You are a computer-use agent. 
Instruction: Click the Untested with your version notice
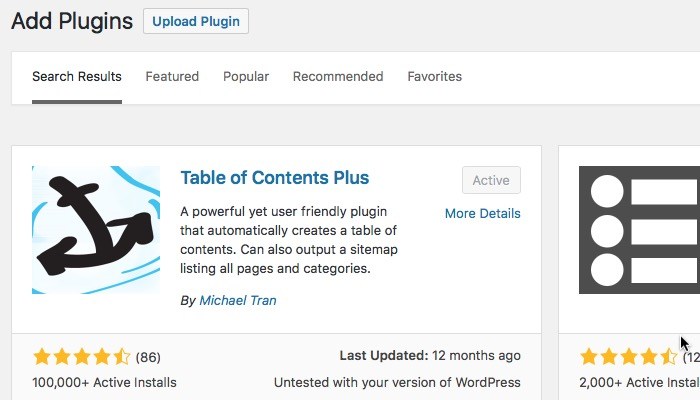pyautogui.click(x=397, y=382)
